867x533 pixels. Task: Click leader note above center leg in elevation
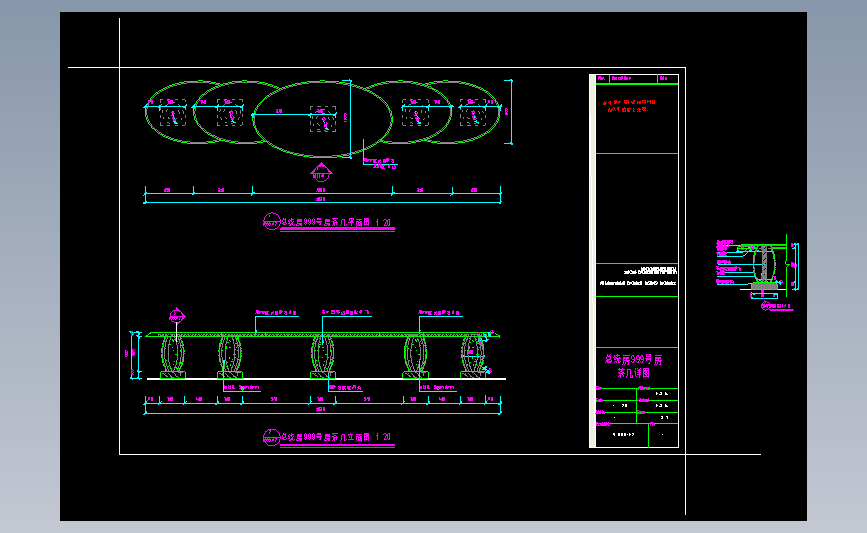pos(346,313)
